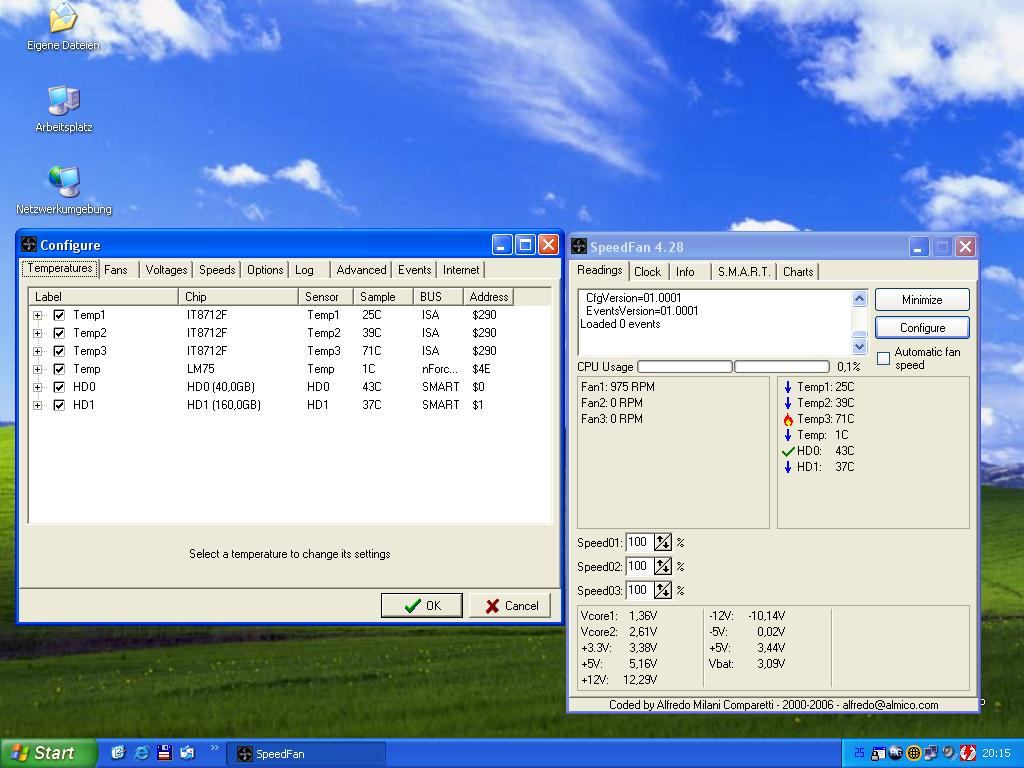
Task: Click the blue arrow beside Temp1: 25C
Action: pyautogui.click(x=788, y=387)
